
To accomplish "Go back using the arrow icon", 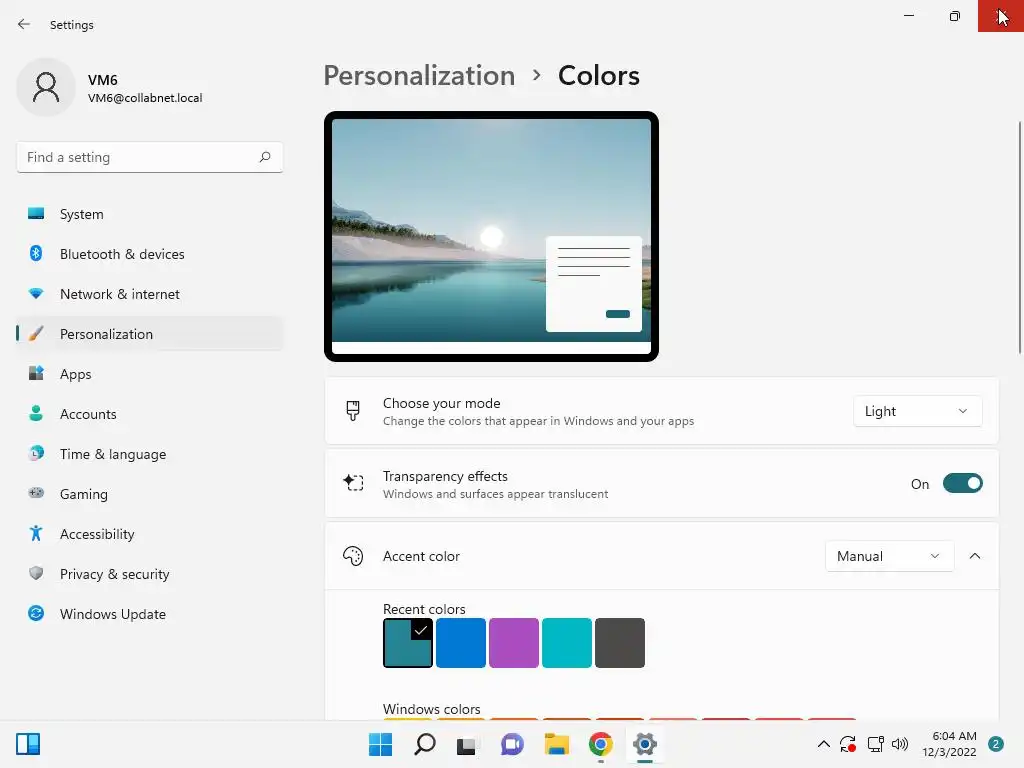I will click(x=24, y=24).
